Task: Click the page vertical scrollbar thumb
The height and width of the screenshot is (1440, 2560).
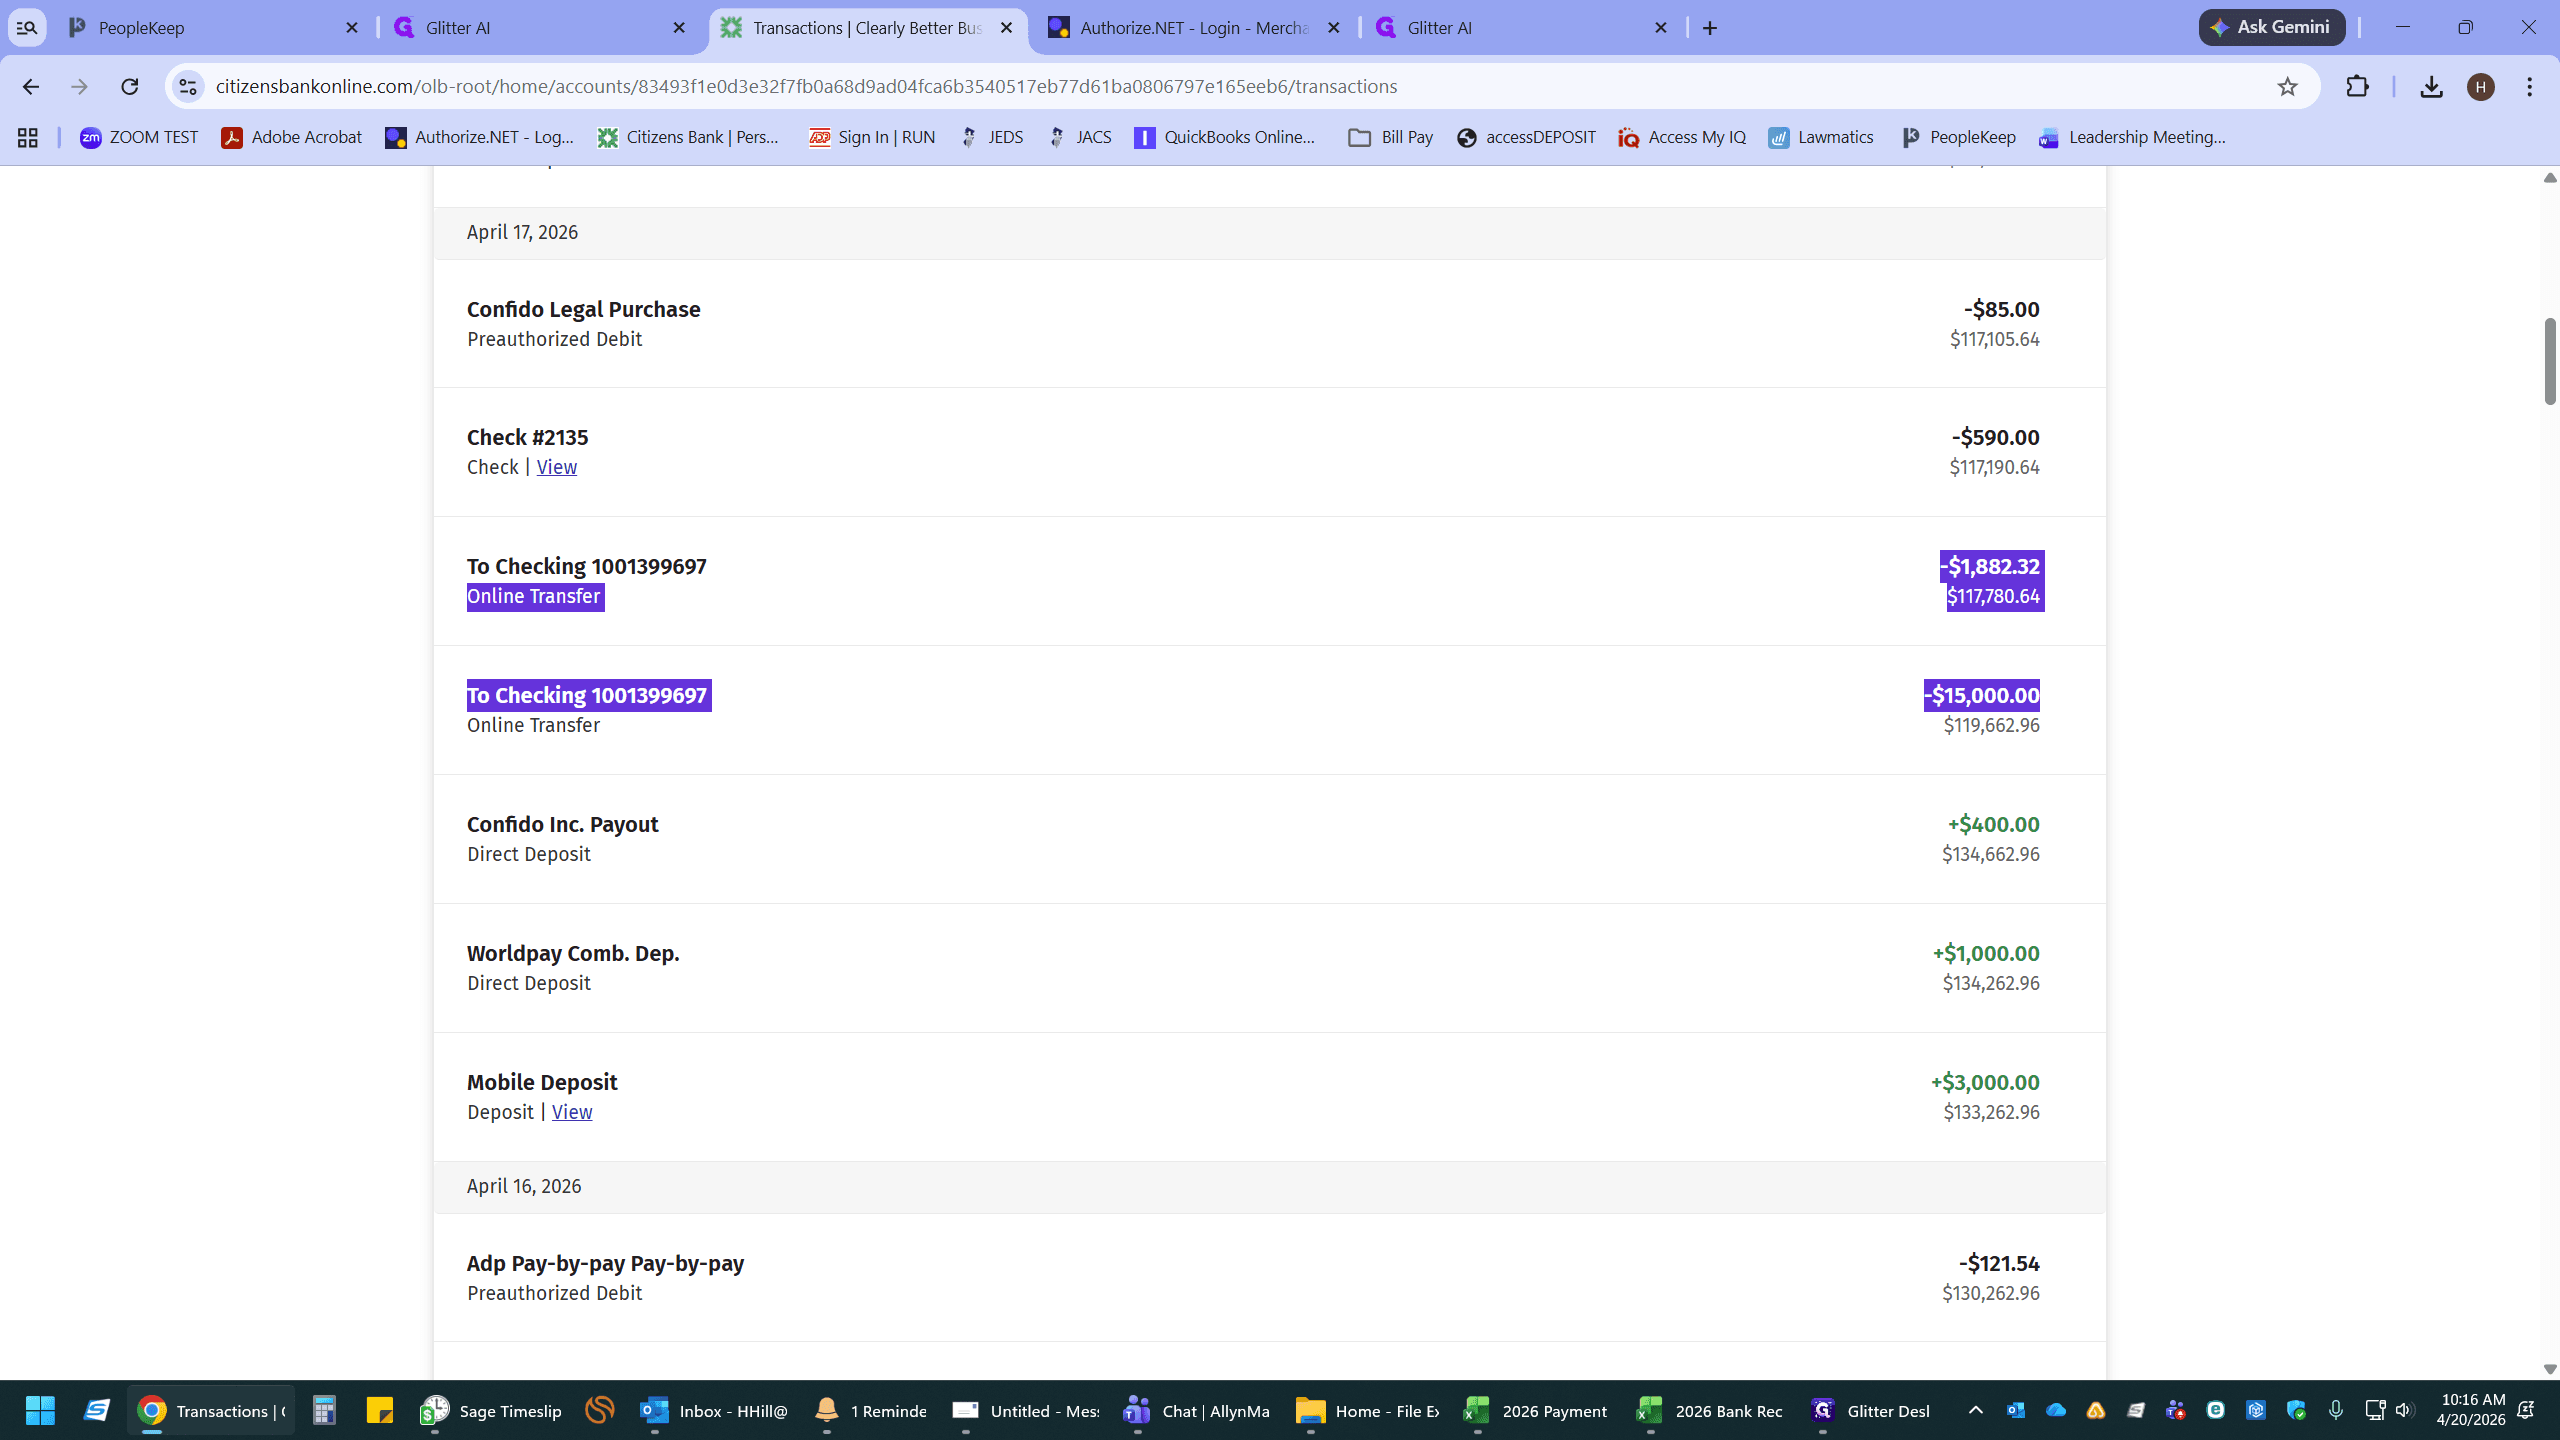Action: (2550, 361)
